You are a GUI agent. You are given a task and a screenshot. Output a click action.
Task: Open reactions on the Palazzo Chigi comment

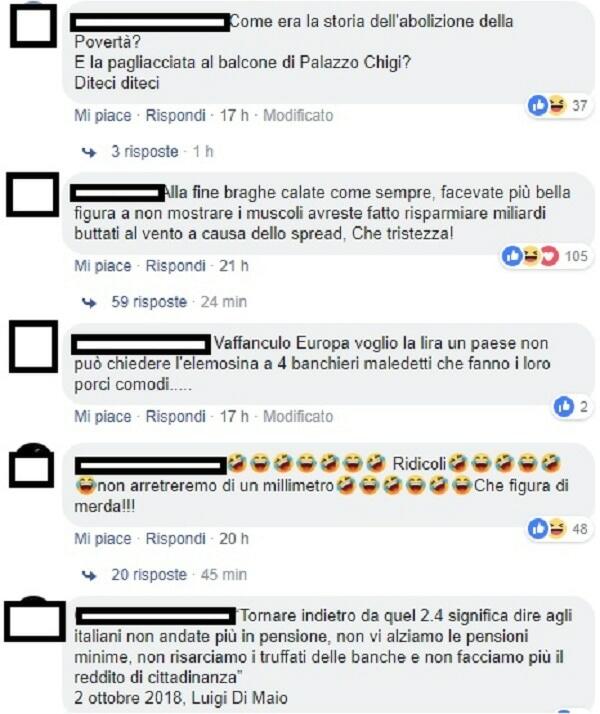tap(559, 106)
